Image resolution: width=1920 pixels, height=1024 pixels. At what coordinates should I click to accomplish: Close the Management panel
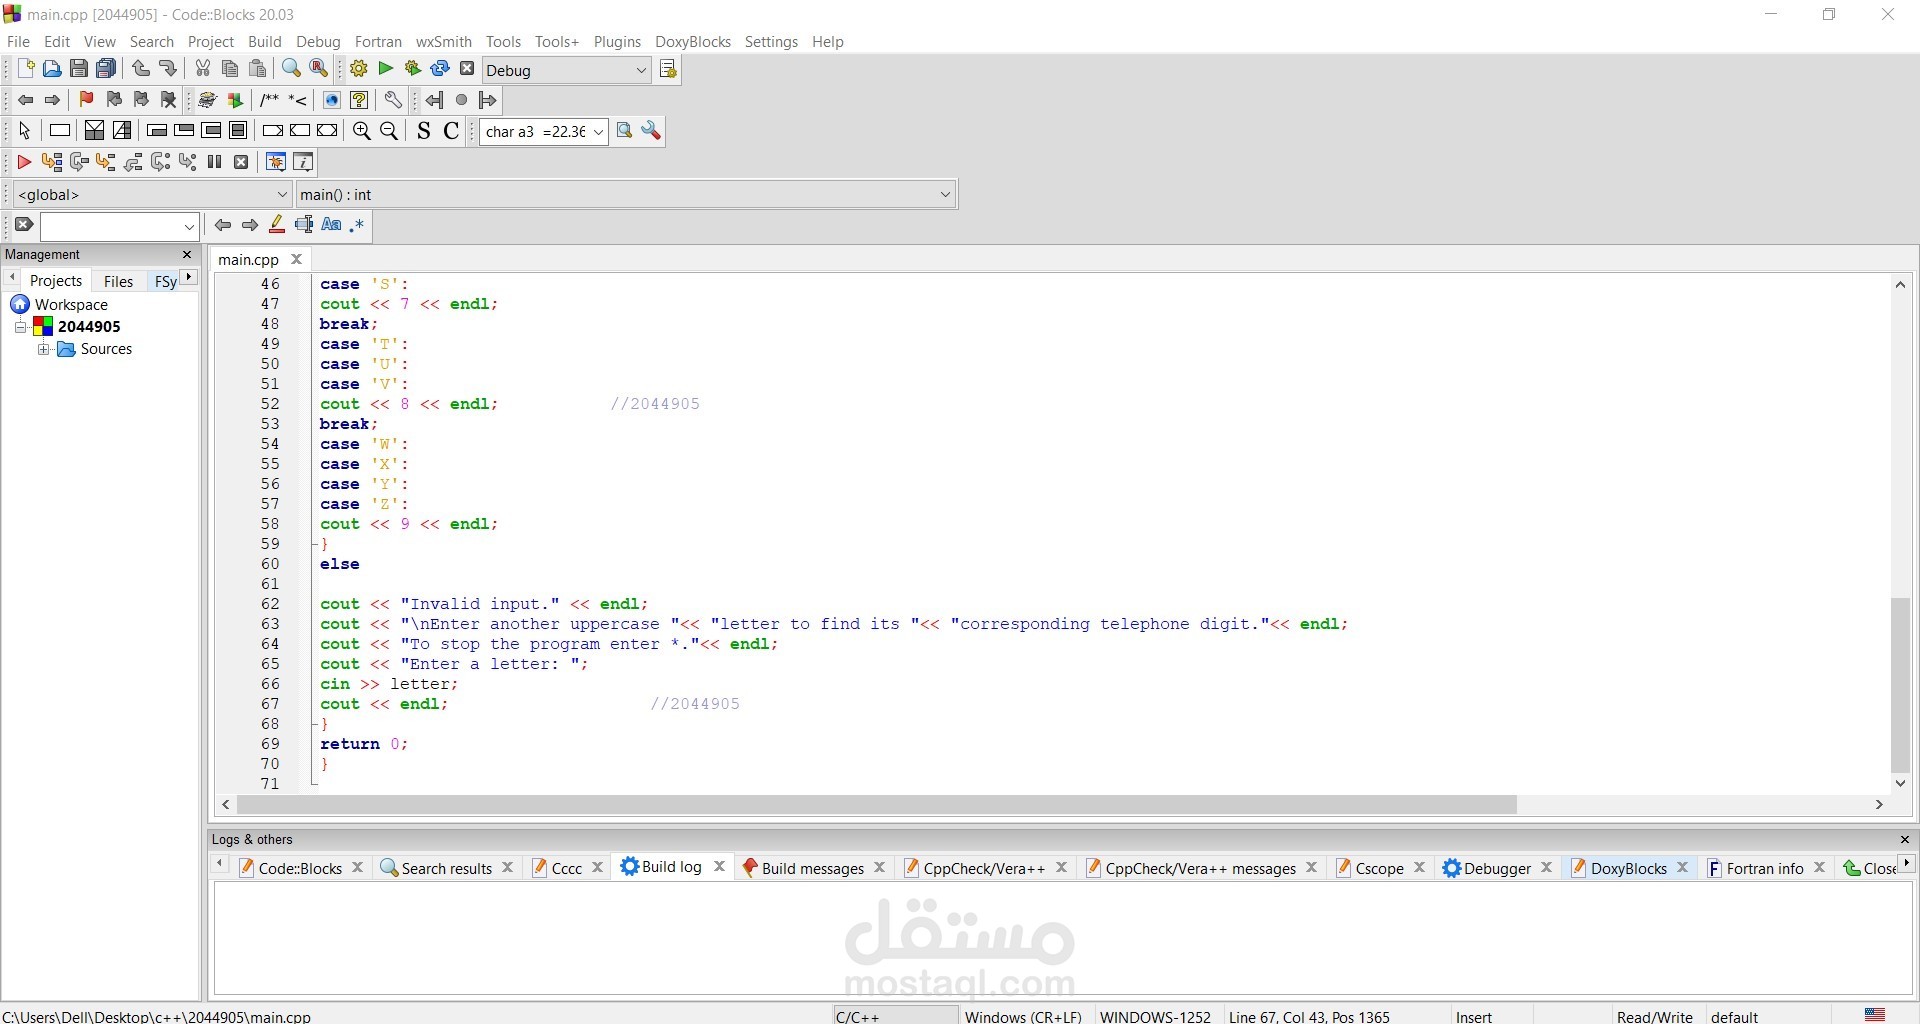click(187, 255)
